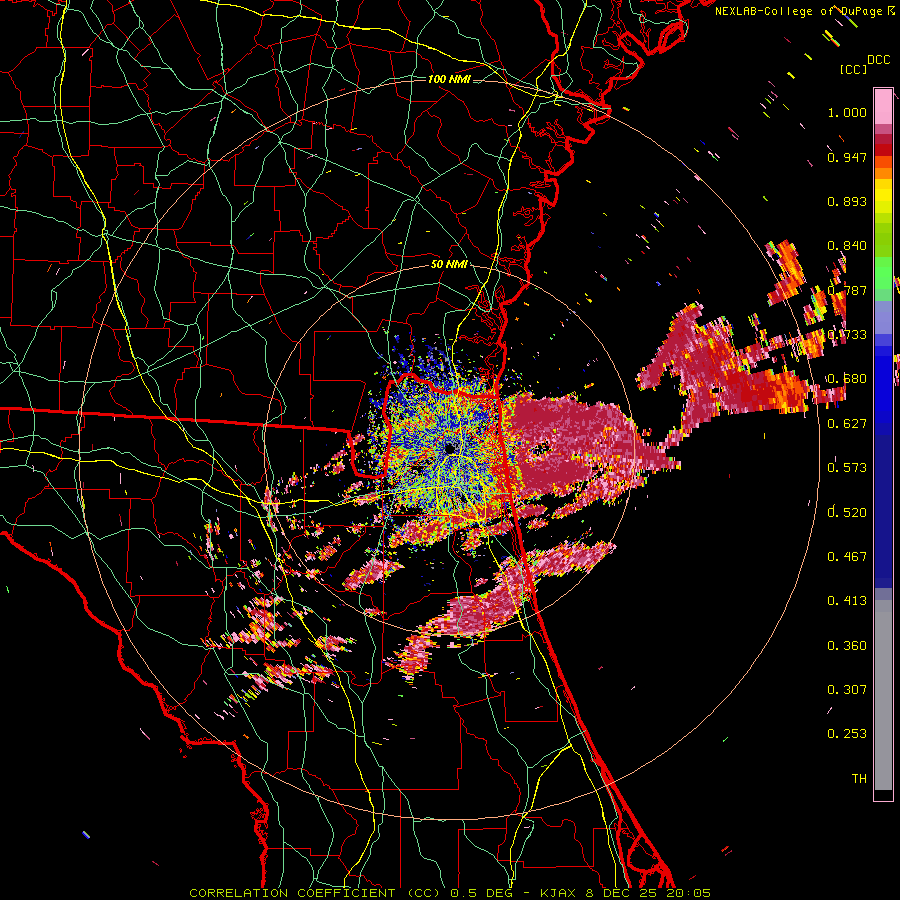The width and height of the screenshot is (900, 900).
Task: Select the 0.787 scale value
Action: pos(847,290)
